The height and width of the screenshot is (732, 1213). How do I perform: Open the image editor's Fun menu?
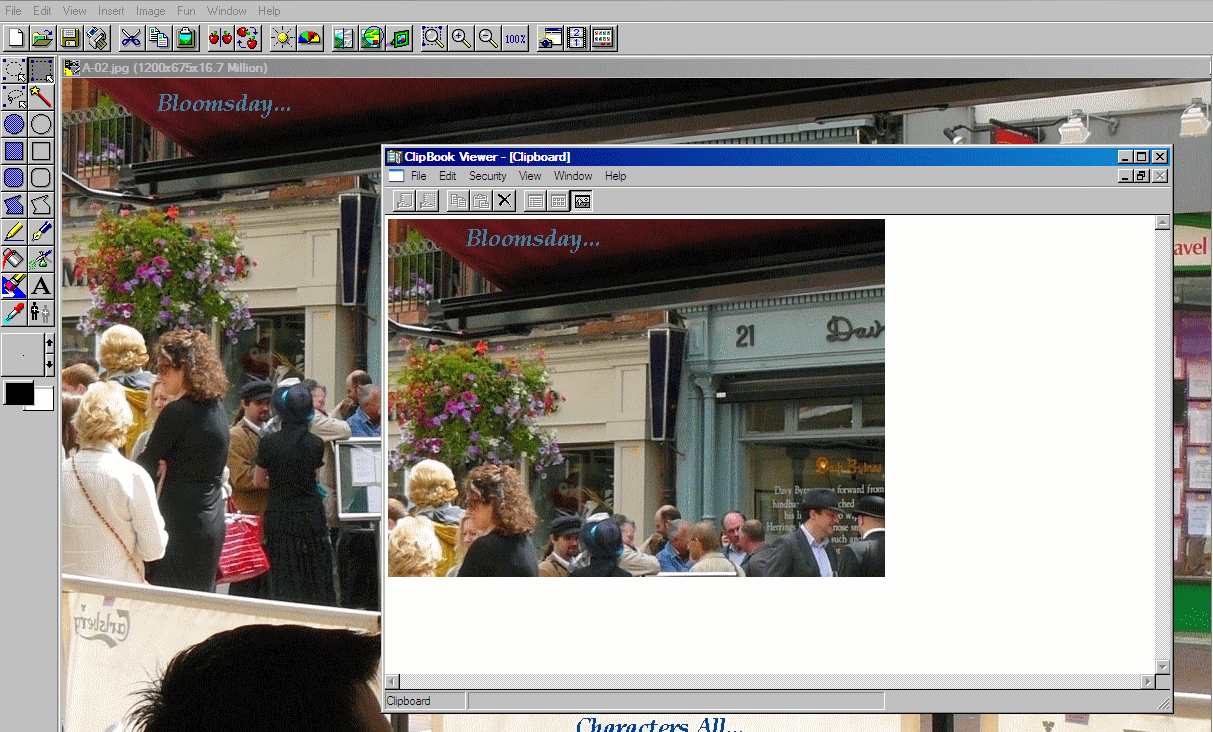tap(186, 11)
